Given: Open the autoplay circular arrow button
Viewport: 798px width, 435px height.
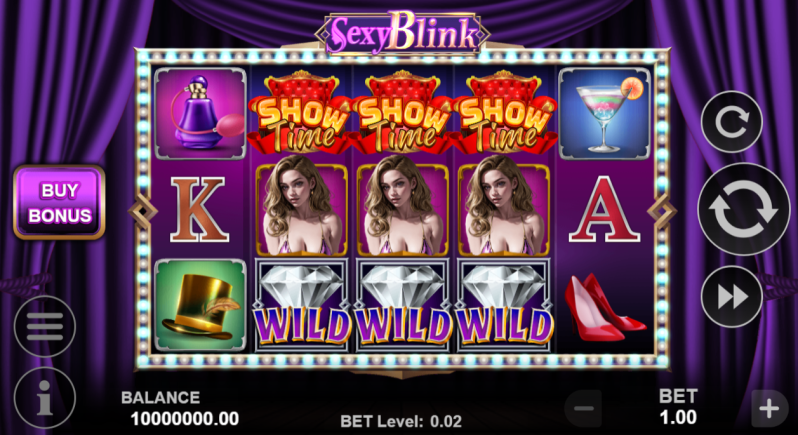Looking at the screenshot, I should 731,122.
